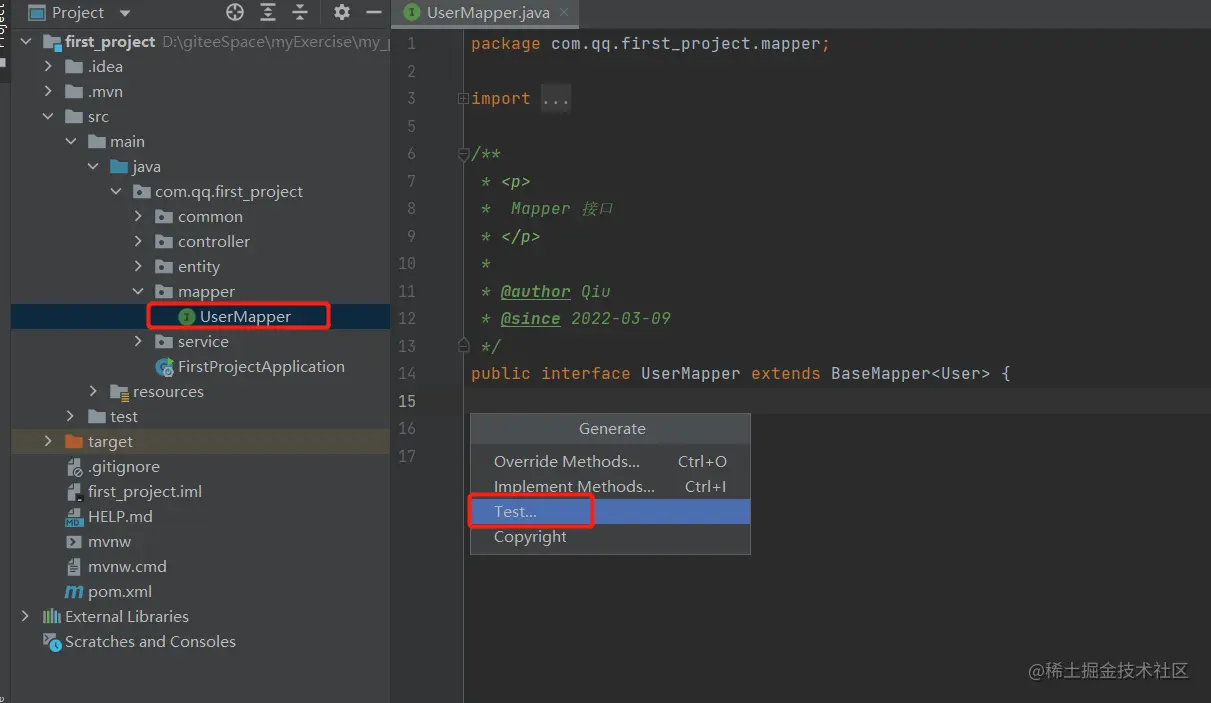Expand the folded import block
Image resolution: width=1211 pixels, height=703 pixels.
[x=463, y=99]
